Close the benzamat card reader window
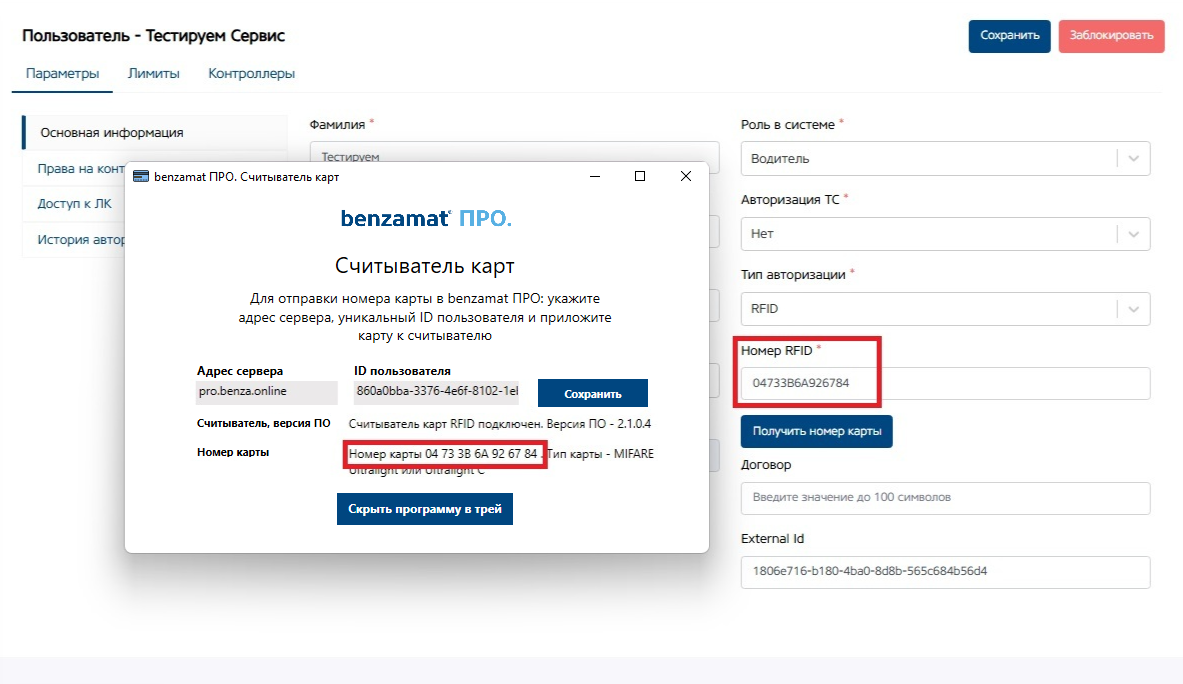 click(686, 176)
